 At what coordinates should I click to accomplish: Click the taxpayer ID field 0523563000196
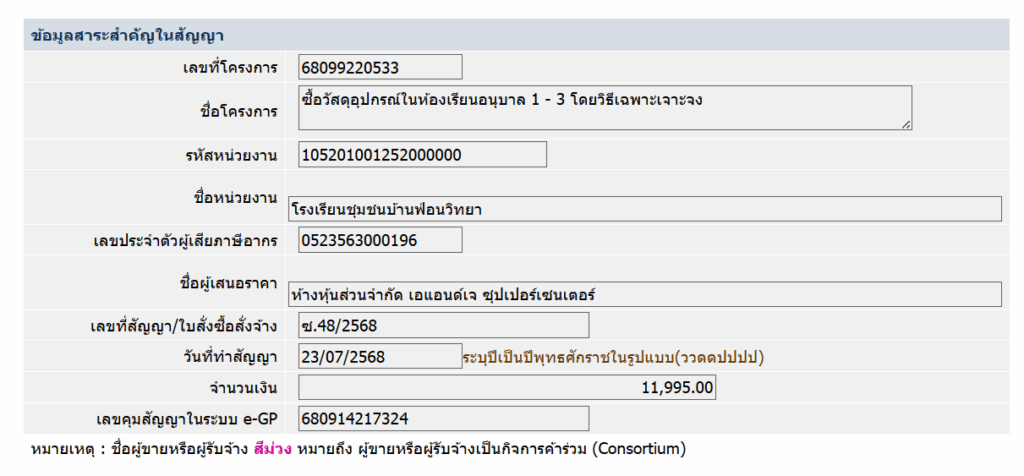380,240
